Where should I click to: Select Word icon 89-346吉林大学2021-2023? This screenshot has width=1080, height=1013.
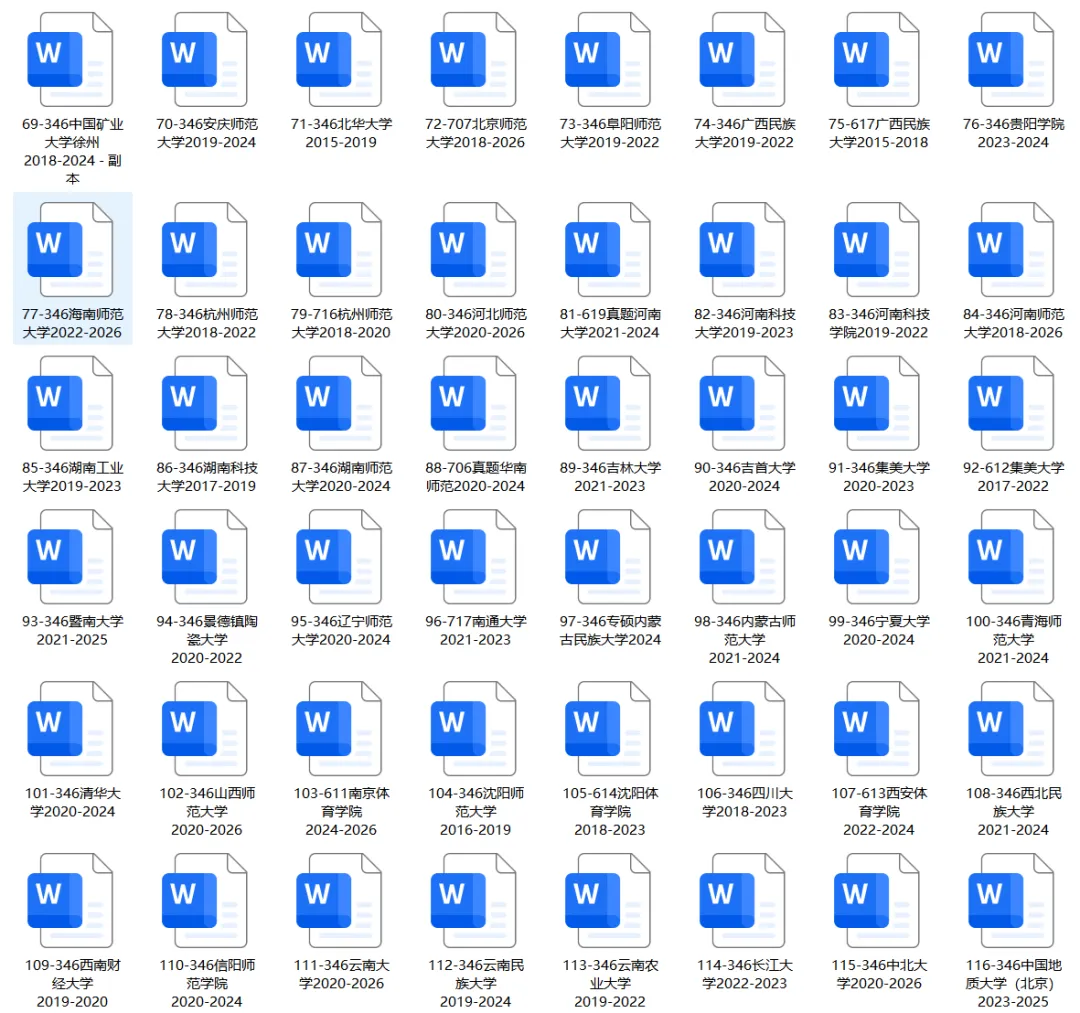click(x=608, y=404)
